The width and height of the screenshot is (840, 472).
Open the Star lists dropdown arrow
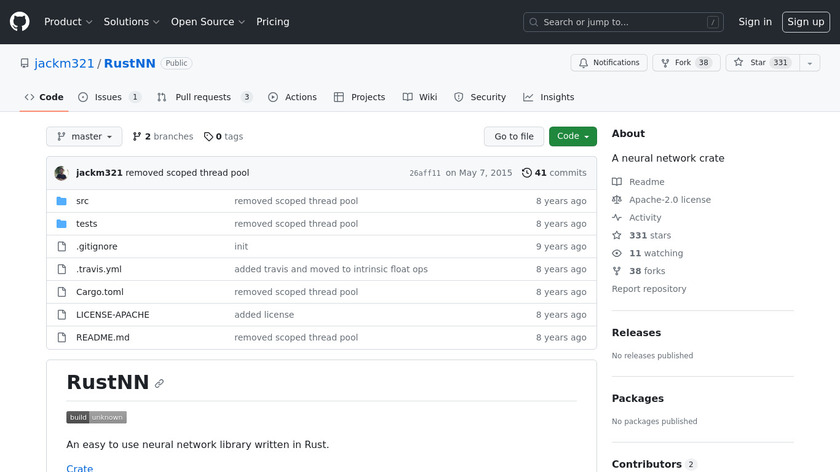pyautogui.click(x=810, y=63)
